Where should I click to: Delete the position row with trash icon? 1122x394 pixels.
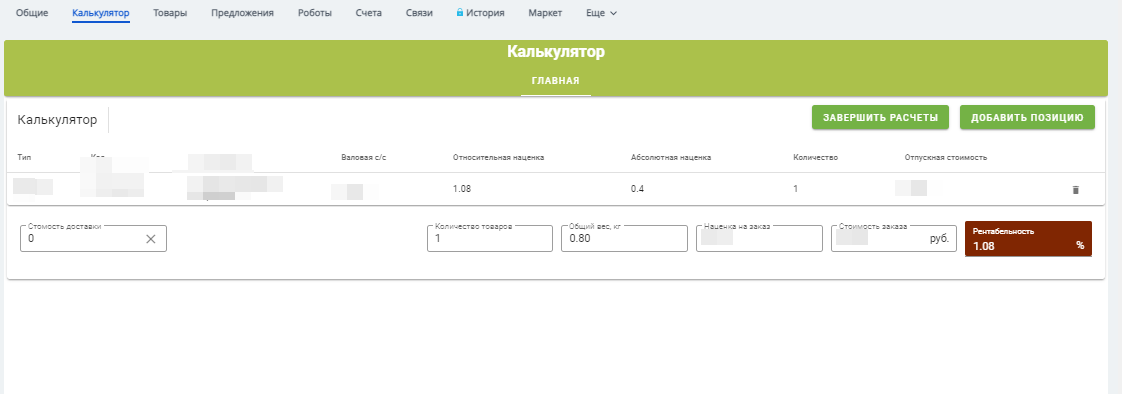point(1075,190)
